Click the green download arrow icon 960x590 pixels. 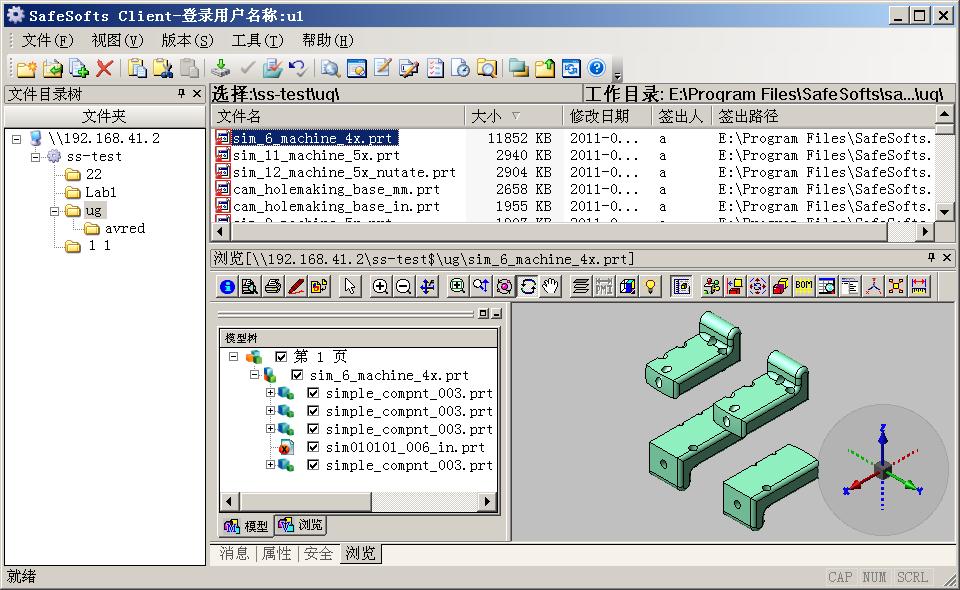click(220, 68)
